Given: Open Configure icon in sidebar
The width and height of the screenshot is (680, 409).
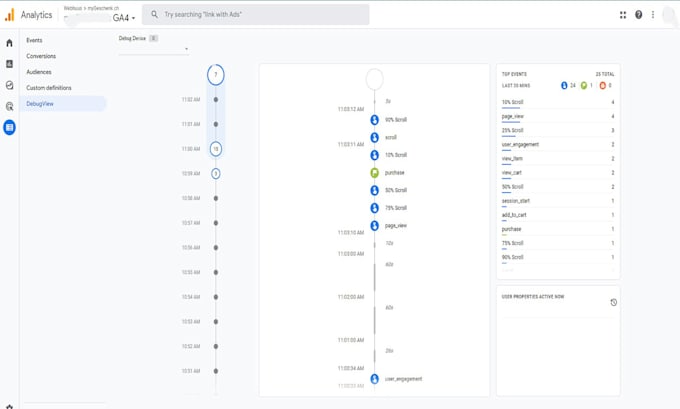Looking at the screenshot, I should pos(9,128).
